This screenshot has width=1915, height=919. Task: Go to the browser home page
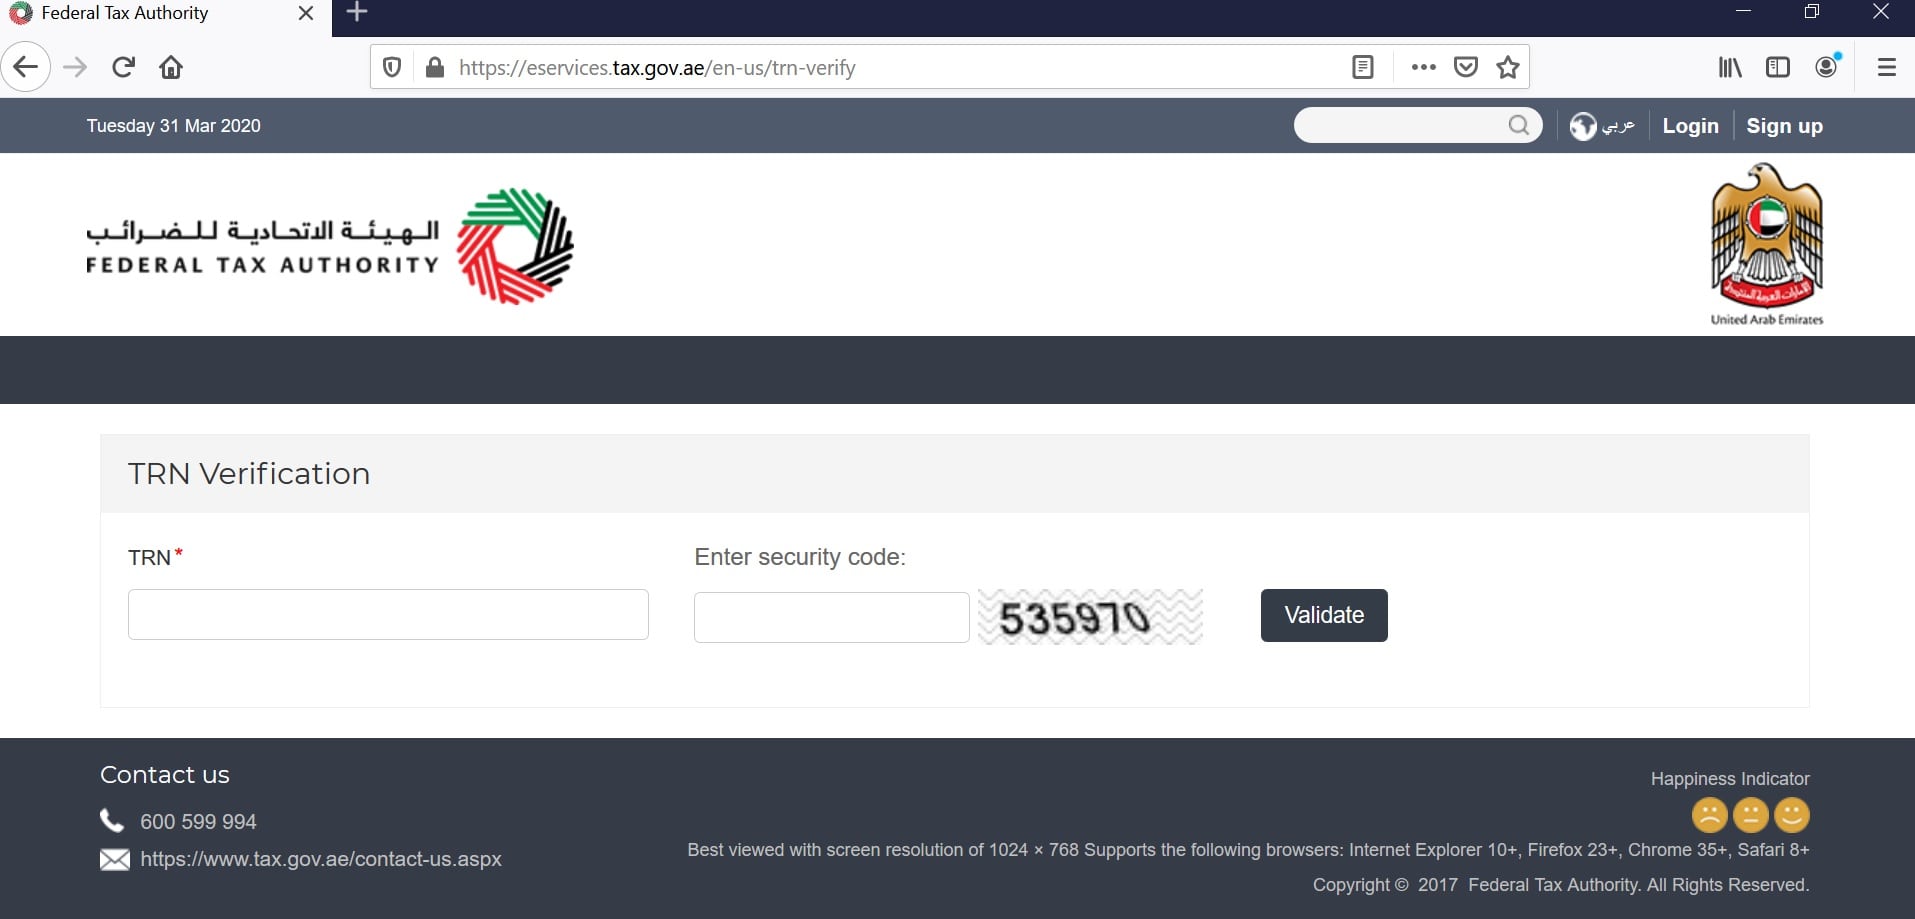pos(171,67)
